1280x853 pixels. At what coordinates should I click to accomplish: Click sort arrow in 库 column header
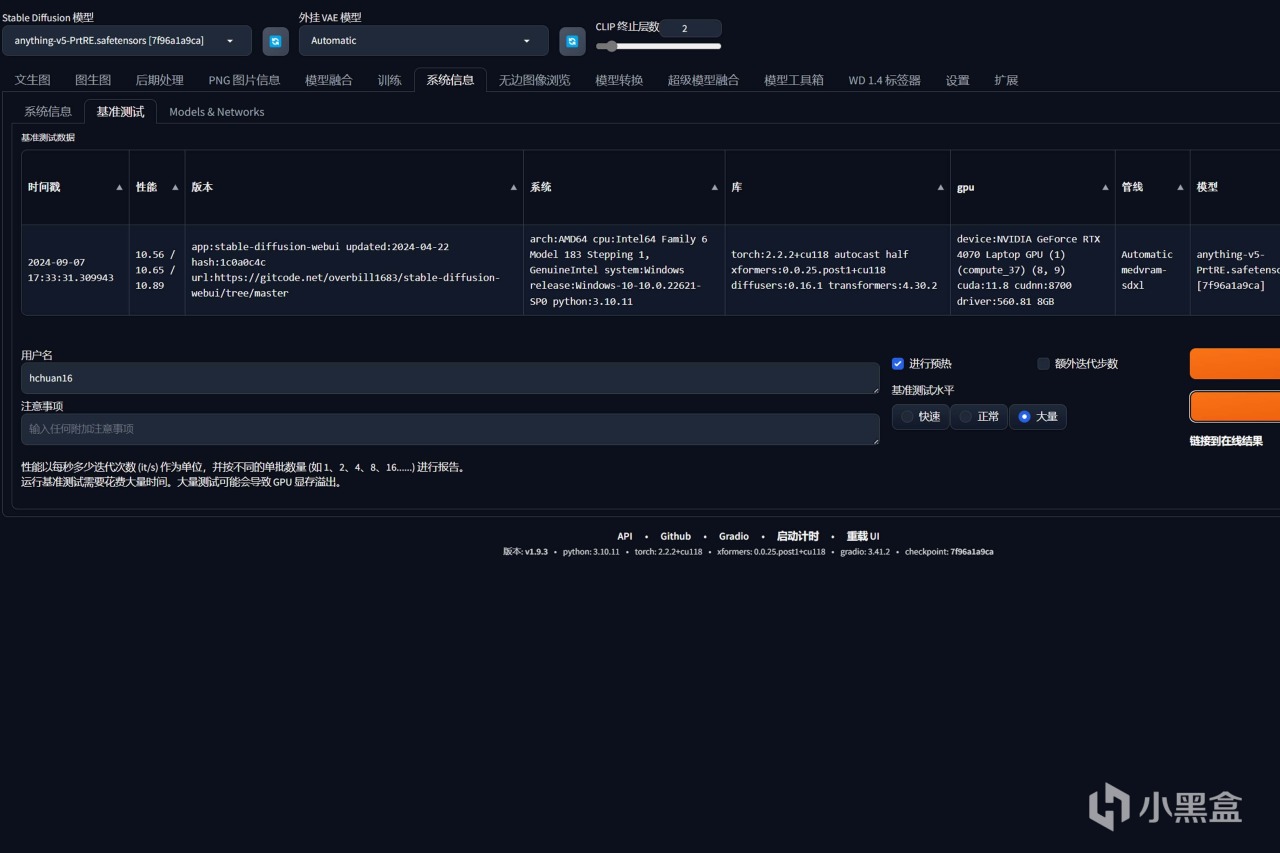[x=941, y=188]
